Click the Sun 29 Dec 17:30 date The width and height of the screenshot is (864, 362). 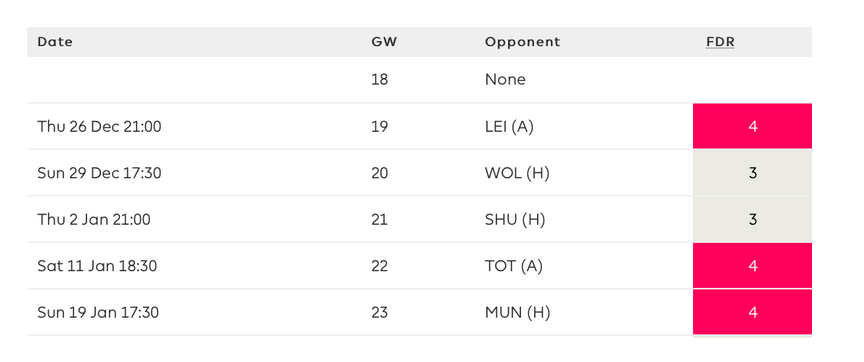point(99,173)
